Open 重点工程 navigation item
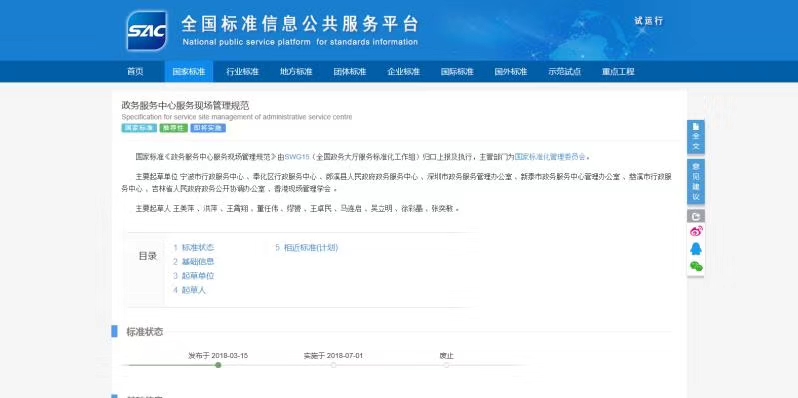This screenshot has width=798, height=398. (x=618, y=72)
